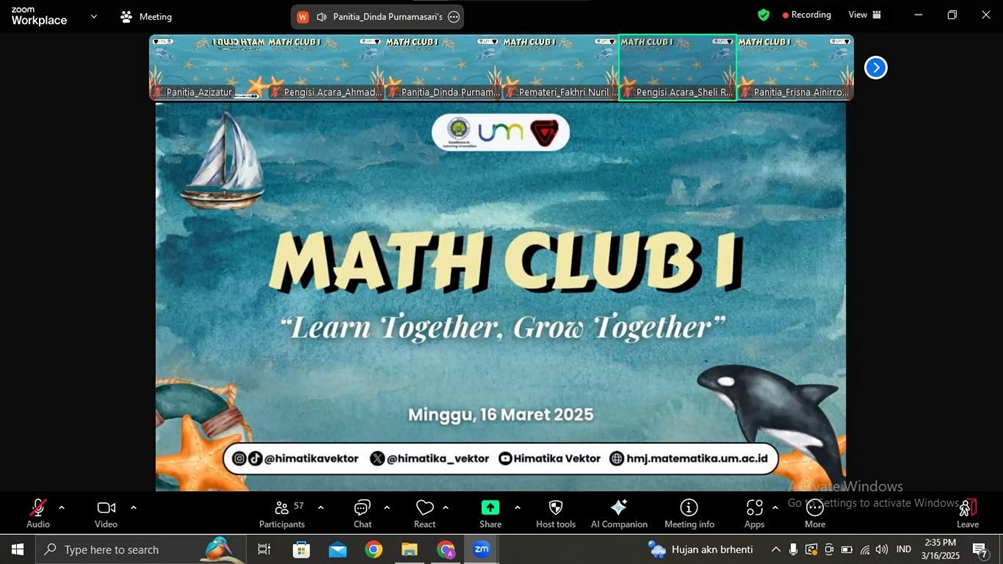Show next participants with blue arrow
Image resolution: width=1003 pixels, height=564 pixels.
(x=876, y=67)
